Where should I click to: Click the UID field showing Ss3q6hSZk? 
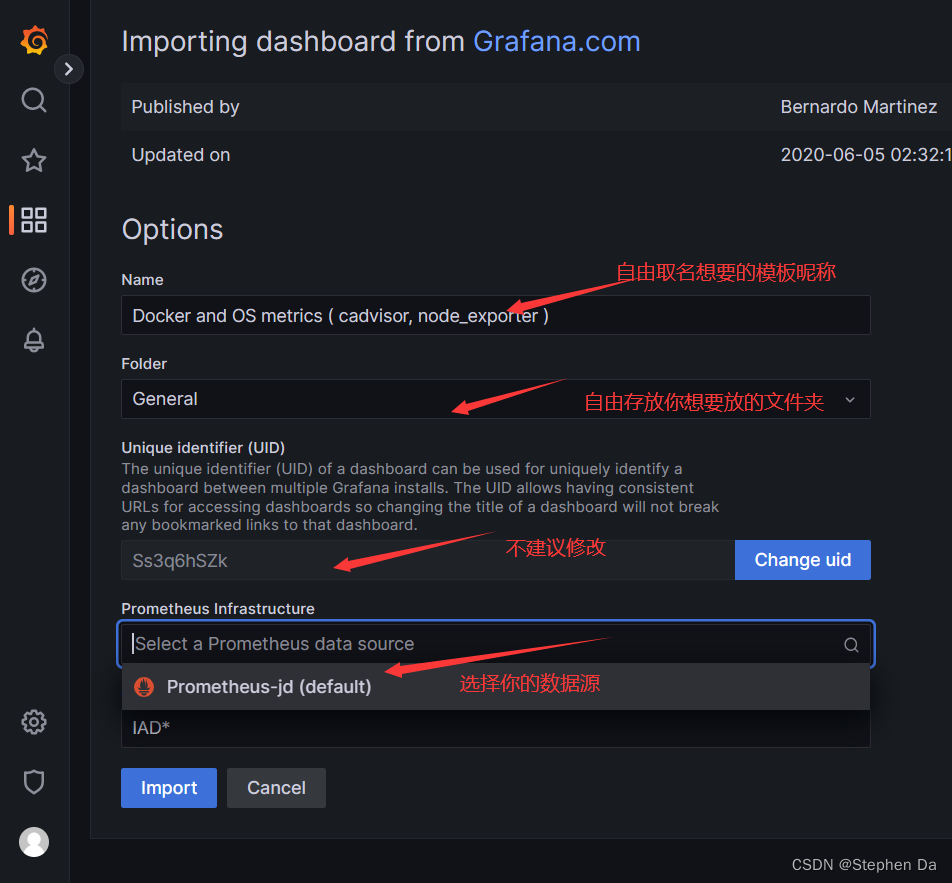pos(428,560)
